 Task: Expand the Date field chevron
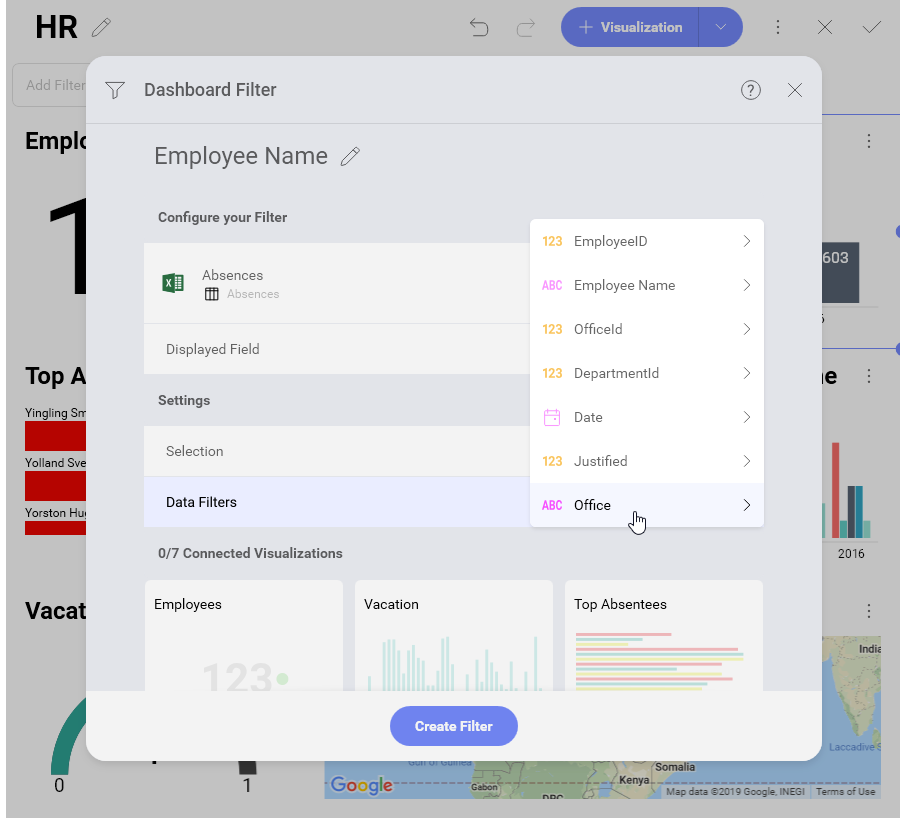(746, 417)
